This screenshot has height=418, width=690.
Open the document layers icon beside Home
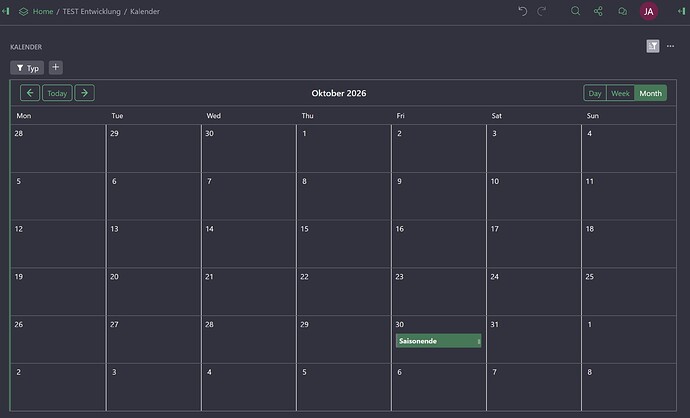coord(23,11)
